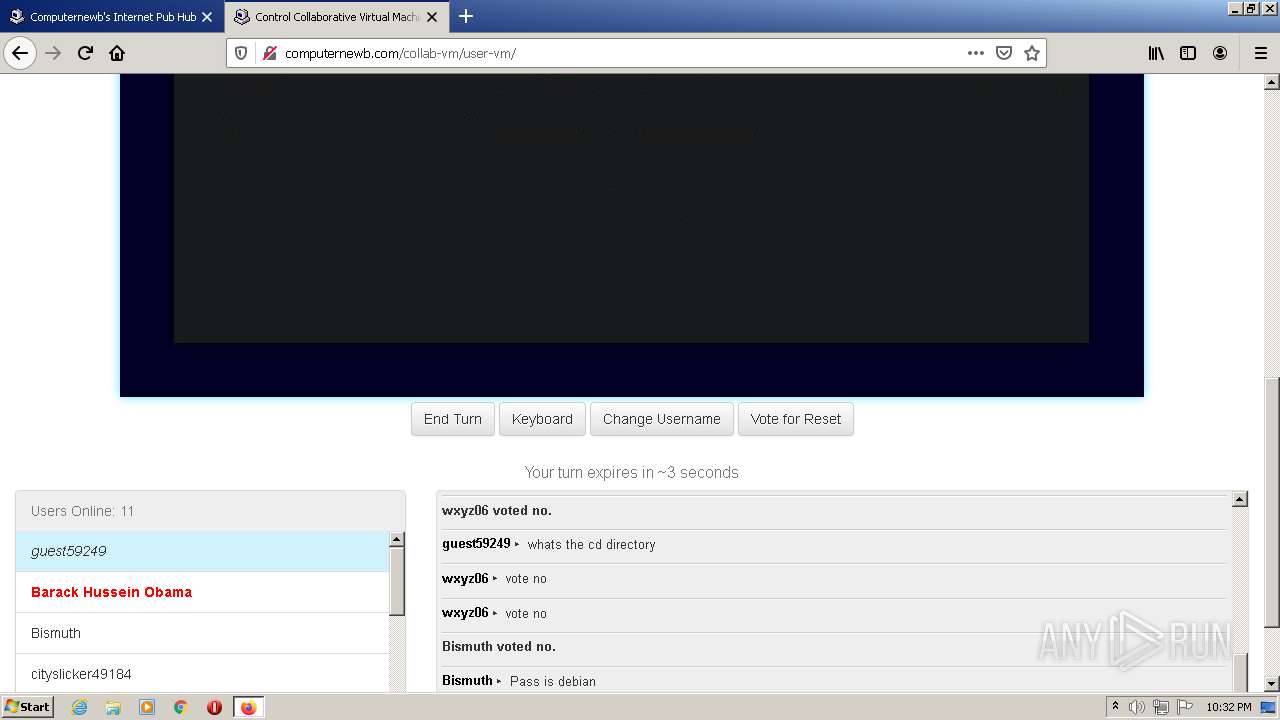Click the user list scroll-up arrow
The width and height of the screenshot is (1280, 720).
(397, 540)
